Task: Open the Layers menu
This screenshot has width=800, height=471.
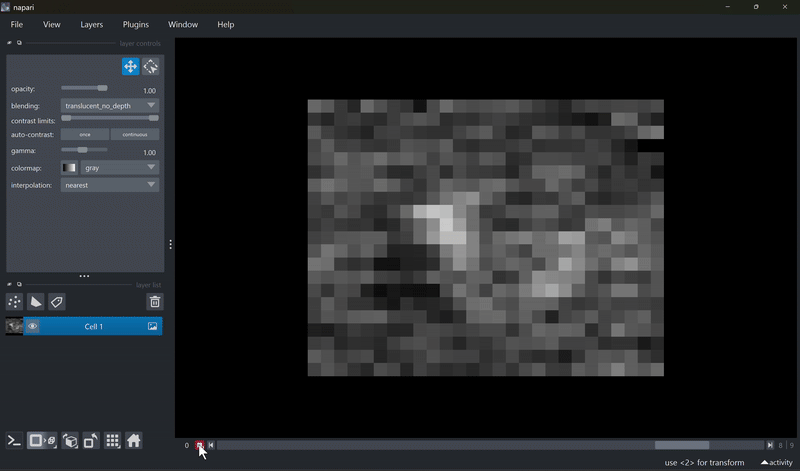Action: (91, 24)
